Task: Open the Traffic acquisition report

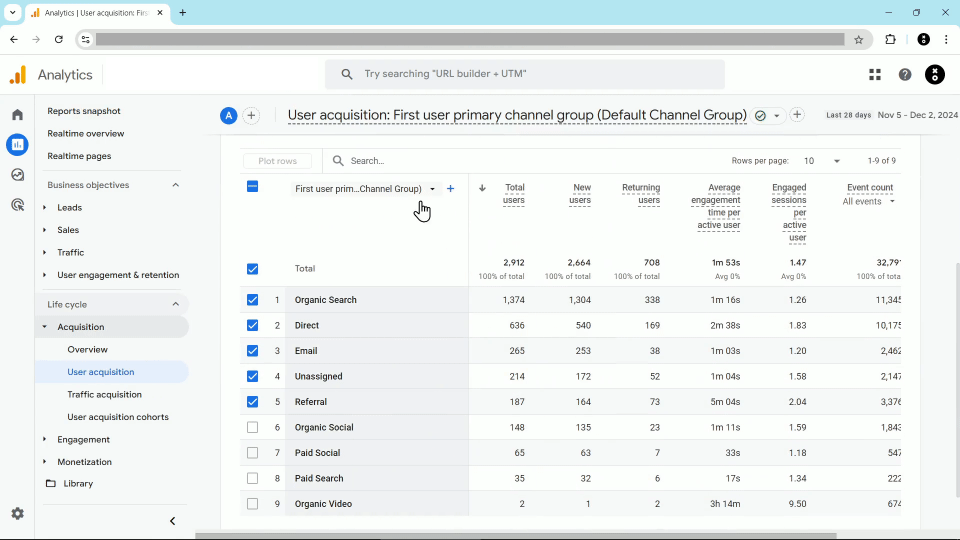Action: (x=105, y=394)
